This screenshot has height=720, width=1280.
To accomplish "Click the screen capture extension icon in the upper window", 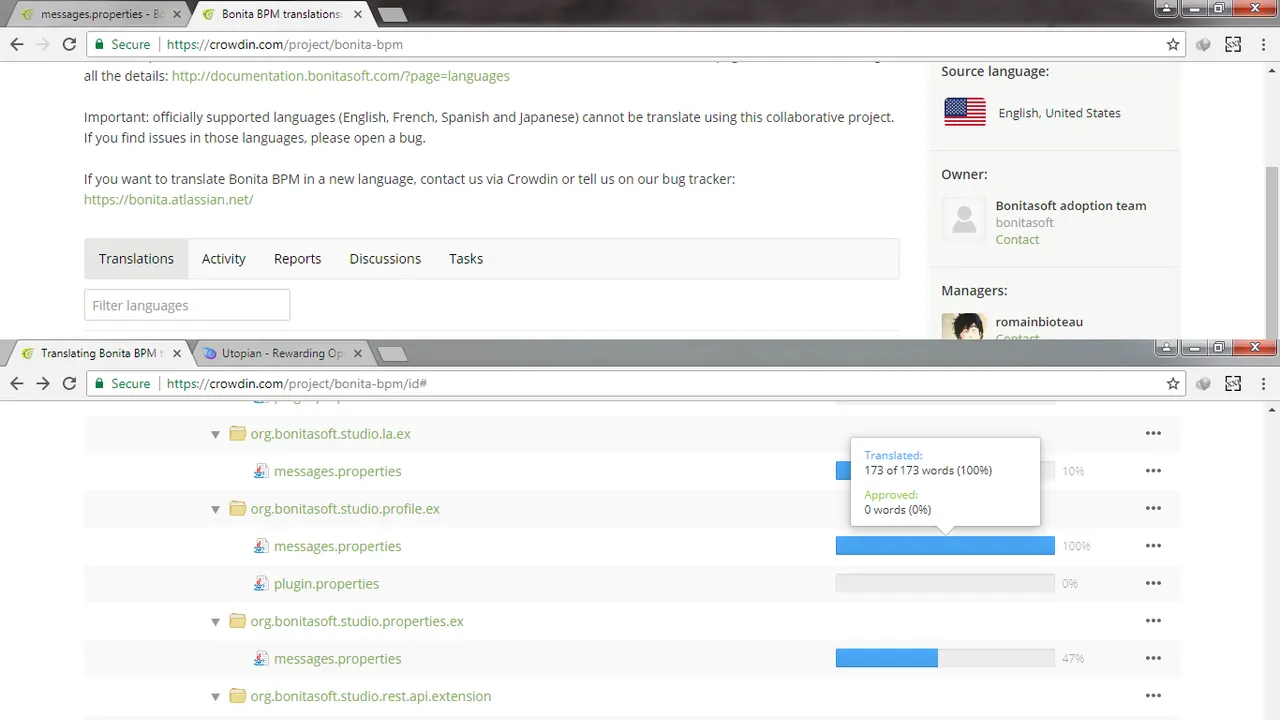I will [1233, 45].
